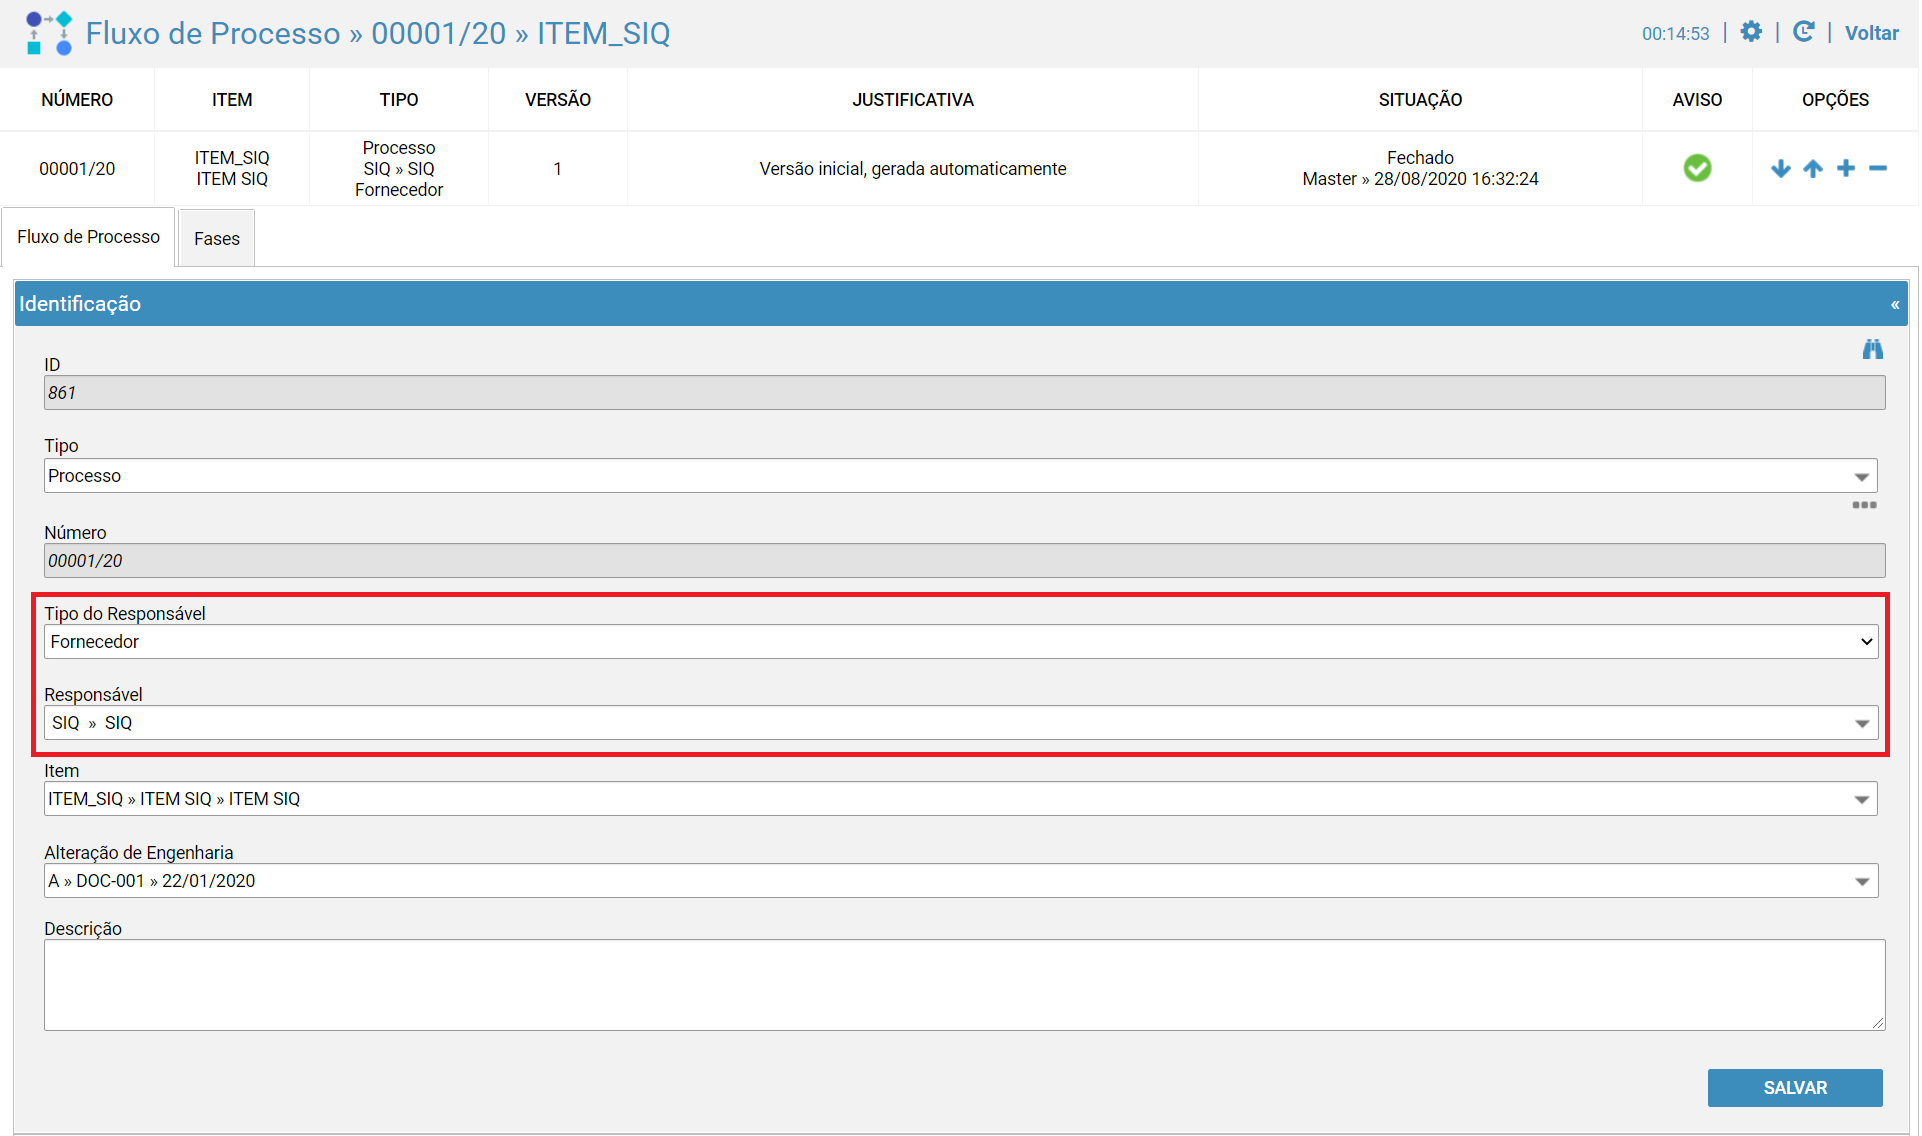Image resolution: width=1922 pixels, height=1136 pixels.
Task: Switch to the Fases tab
Action: (217, 238)
